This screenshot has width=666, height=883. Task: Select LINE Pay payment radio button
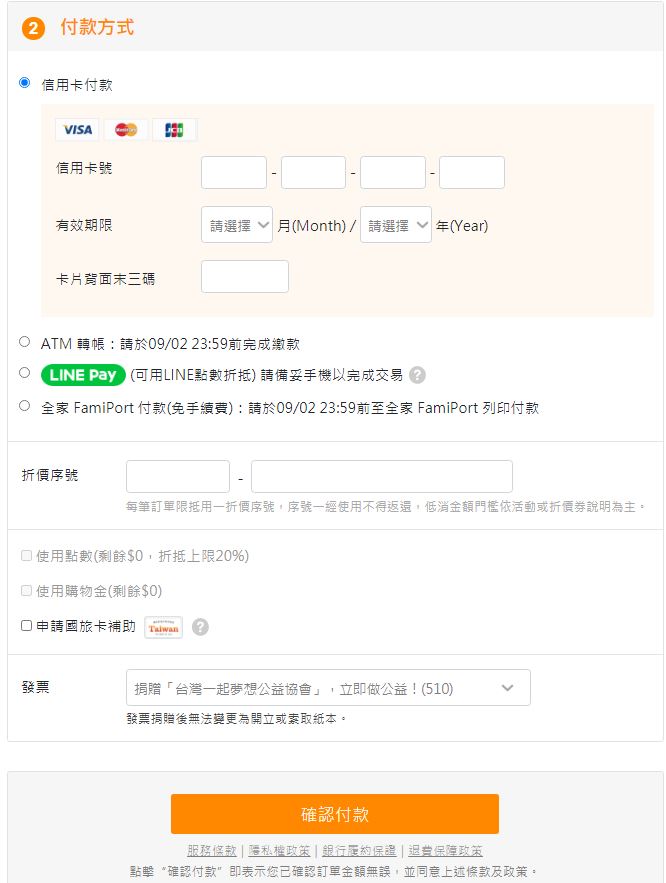coord(25,373)
